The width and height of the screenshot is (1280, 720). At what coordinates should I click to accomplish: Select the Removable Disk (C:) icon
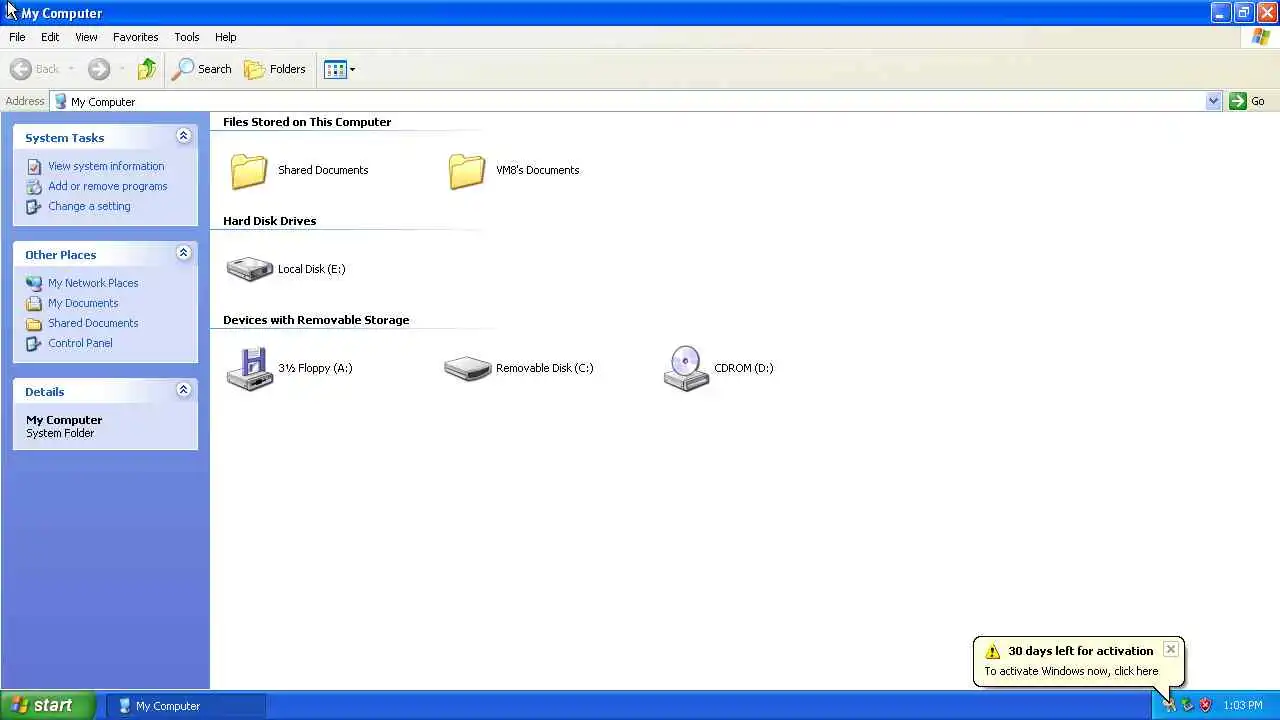tap(467, 368)
